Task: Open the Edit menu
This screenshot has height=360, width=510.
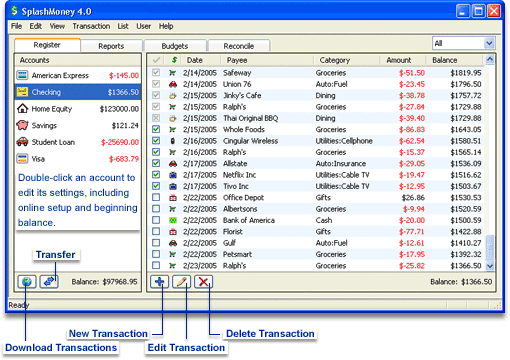Action: coord(35,26)
